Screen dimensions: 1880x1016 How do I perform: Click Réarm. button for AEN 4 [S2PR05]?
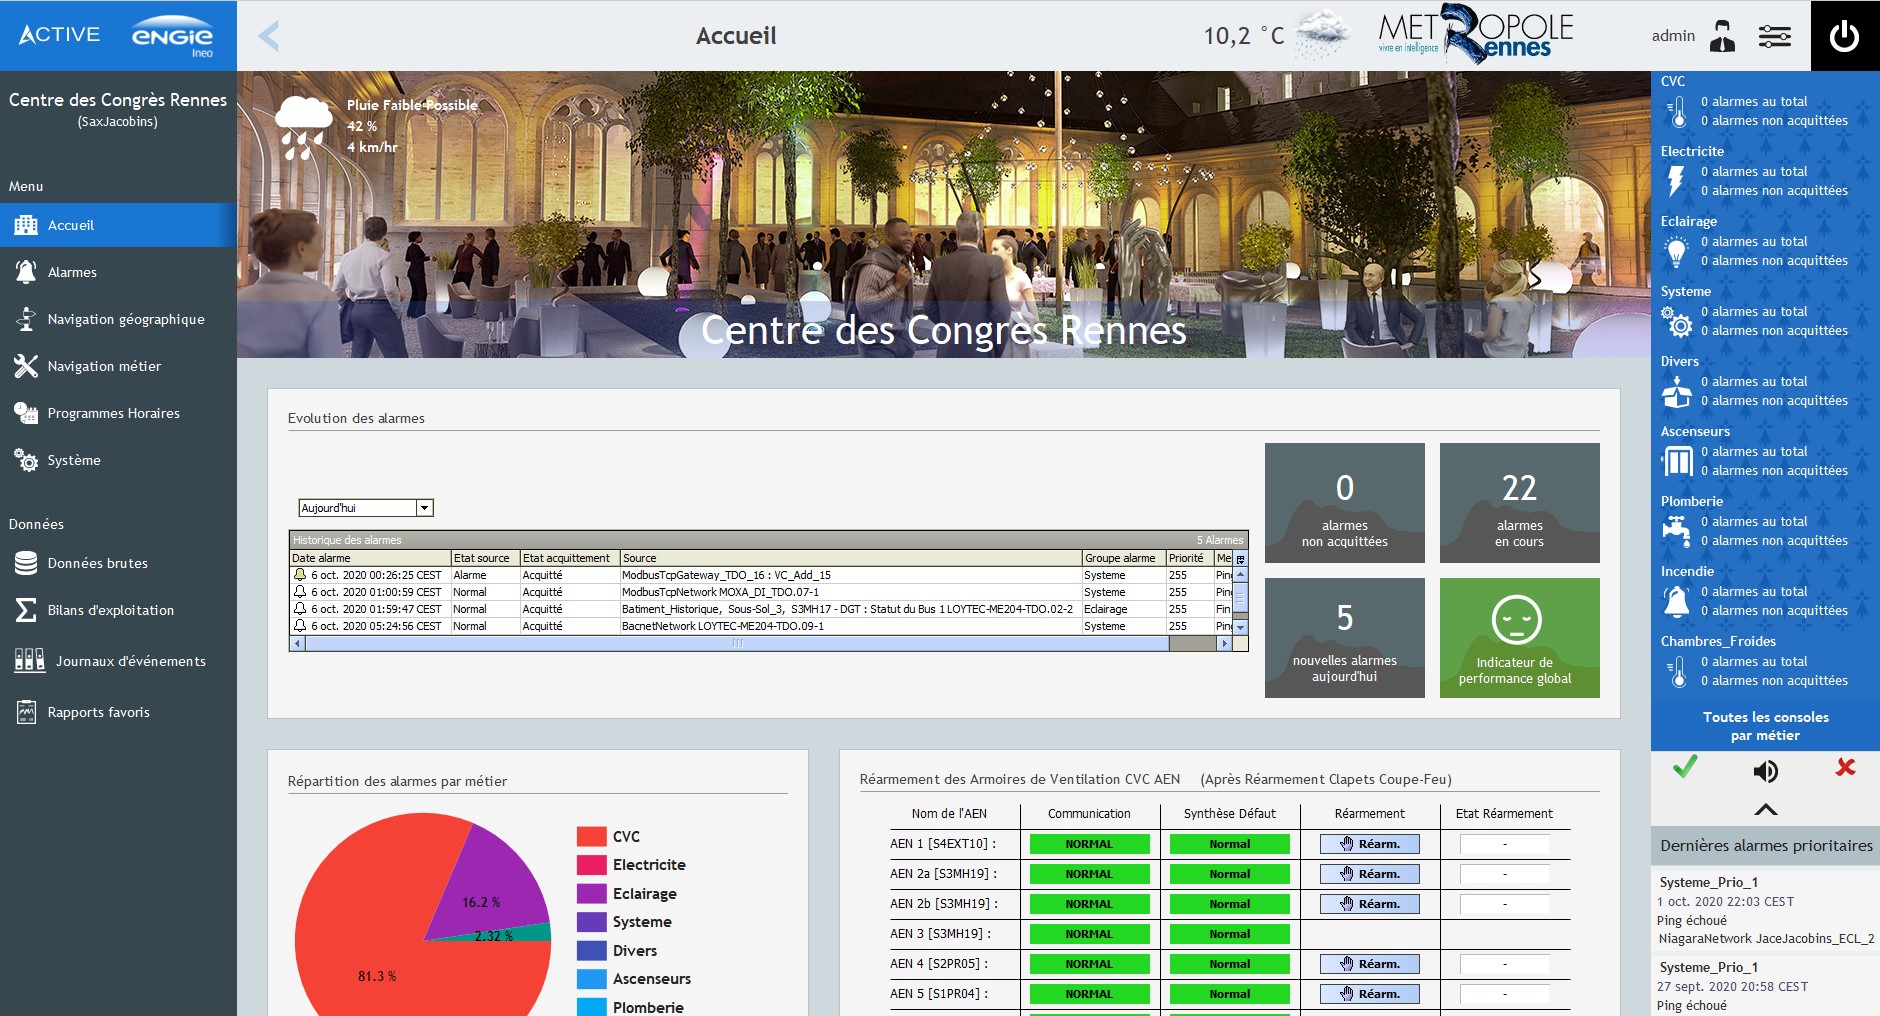click(1370, 964)
